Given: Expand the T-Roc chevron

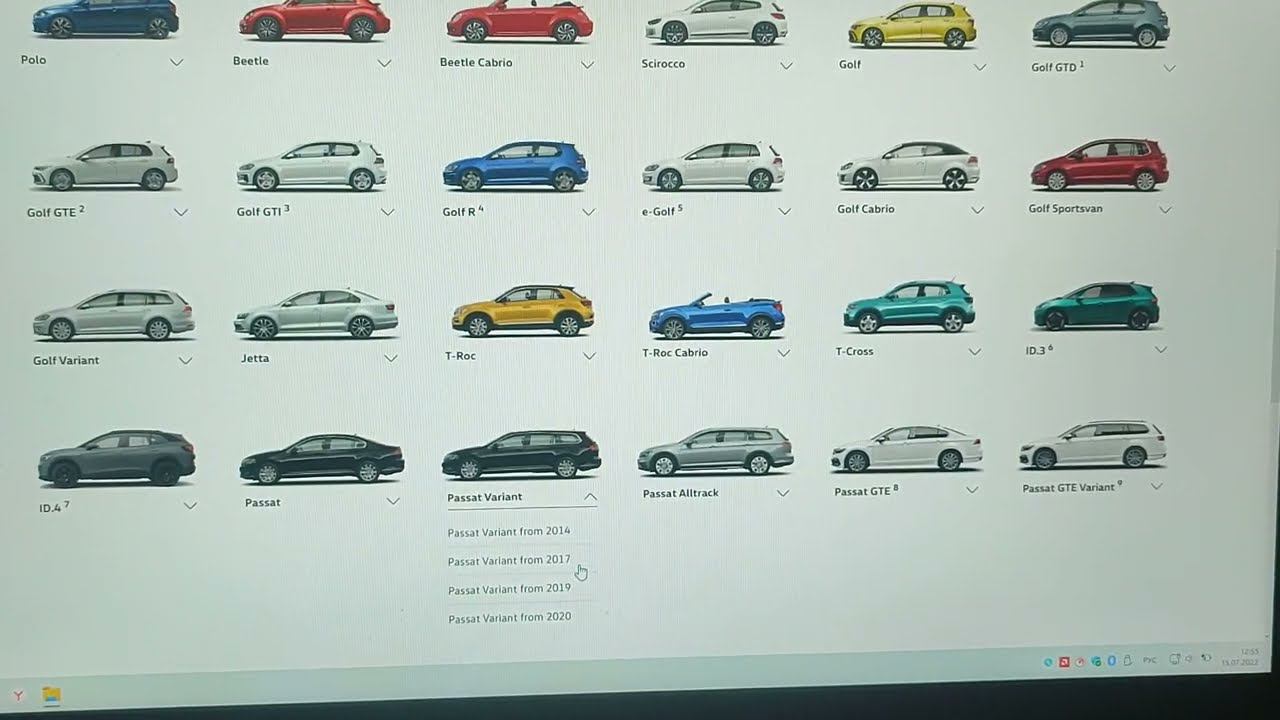Looking at the screenshot, I should point(589,356).
